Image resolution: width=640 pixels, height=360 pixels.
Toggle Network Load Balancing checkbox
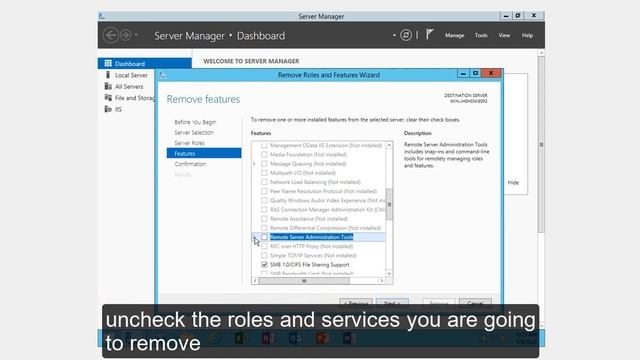click(x=264, y=182)
